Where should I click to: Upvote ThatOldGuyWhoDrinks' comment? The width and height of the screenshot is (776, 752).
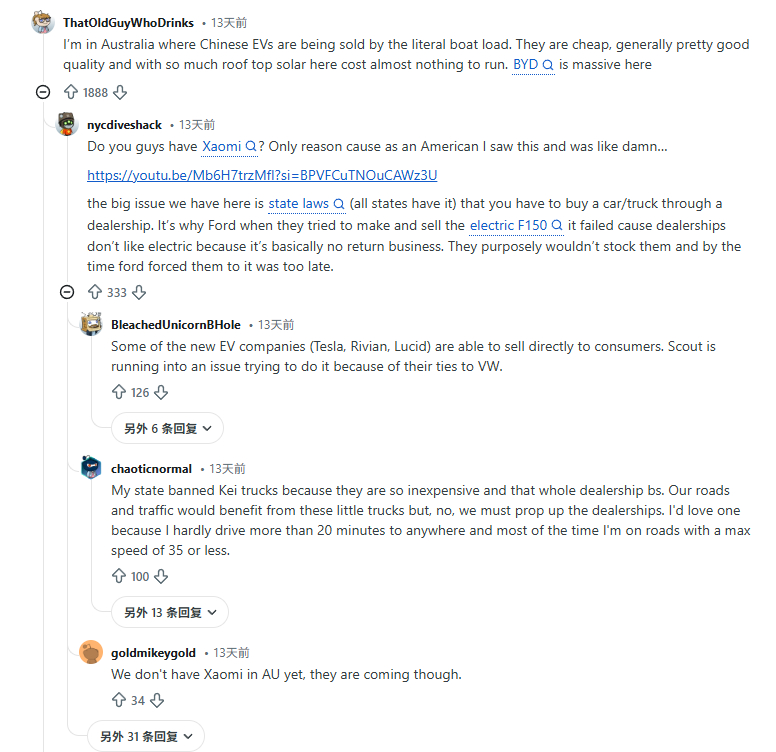tap(71, 92)
